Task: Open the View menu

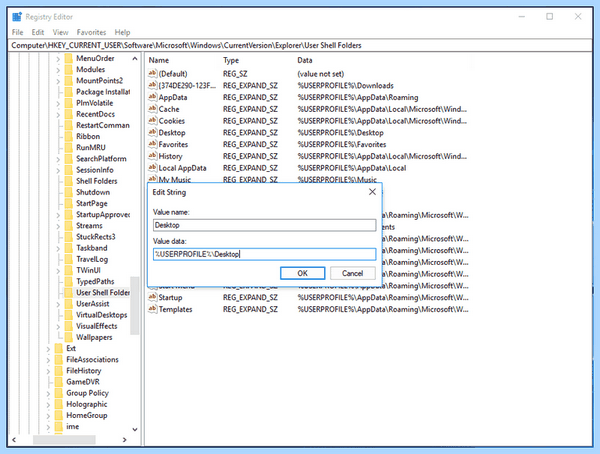Action: coord(60,32)
